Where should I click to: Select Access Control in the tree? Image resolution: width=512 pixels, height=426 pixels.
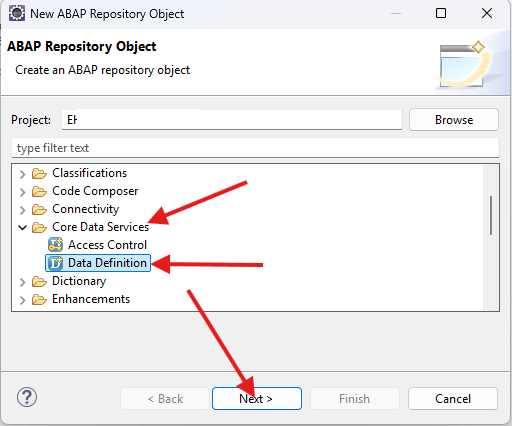pyautogui.click(x=107, y=245)
